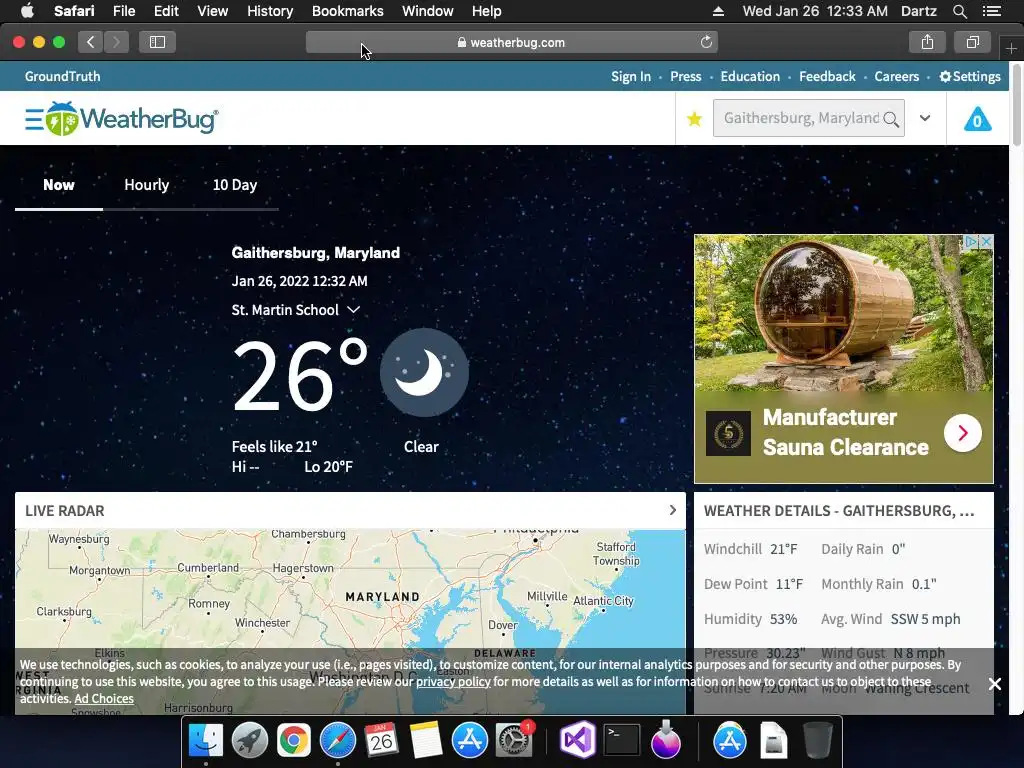Click the GroundTruth link

63,76
